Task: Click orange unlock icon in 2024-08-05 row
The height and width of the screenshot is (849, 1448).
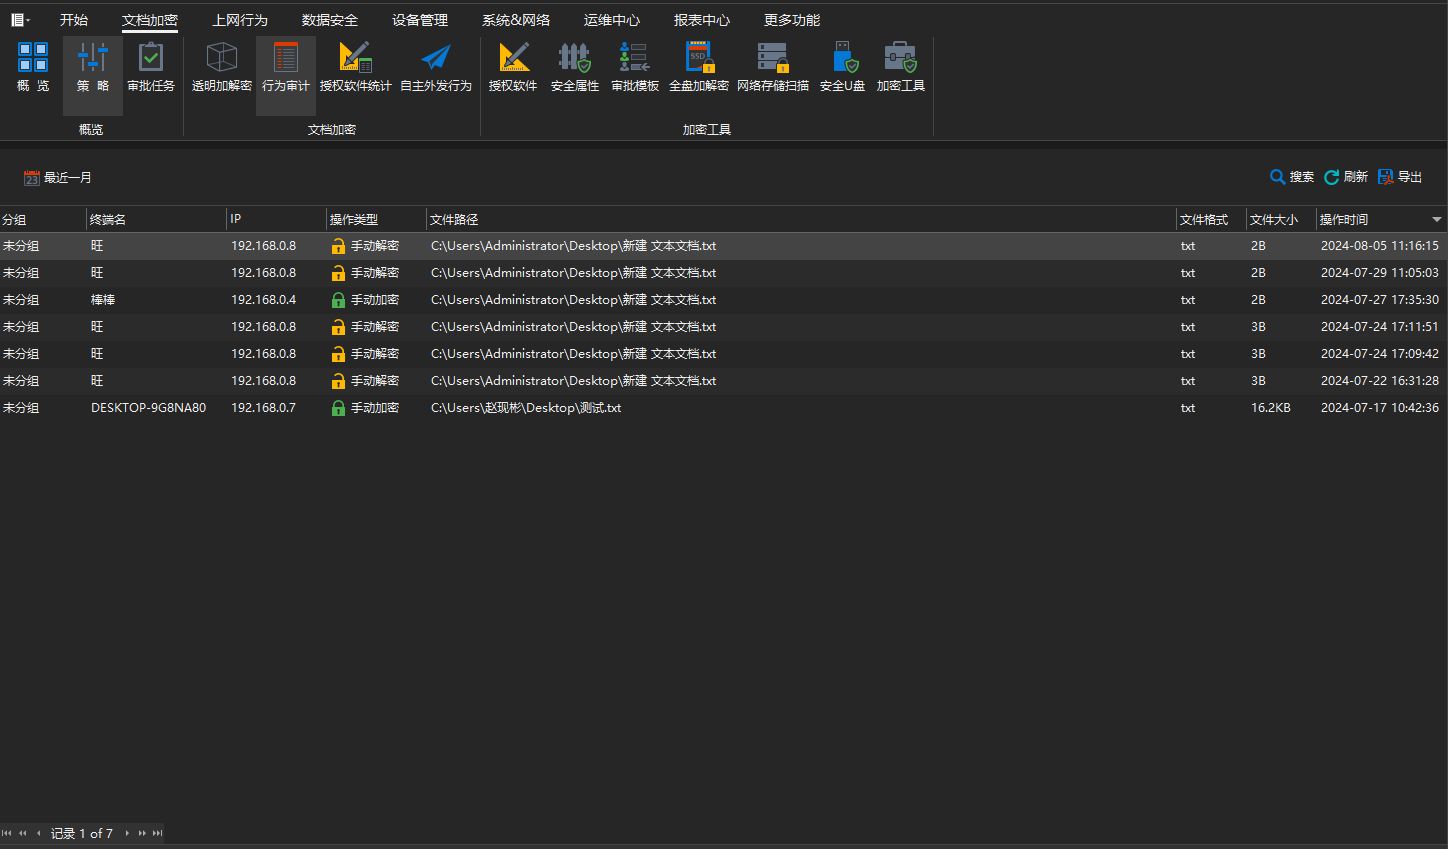Action: [338, 246]
